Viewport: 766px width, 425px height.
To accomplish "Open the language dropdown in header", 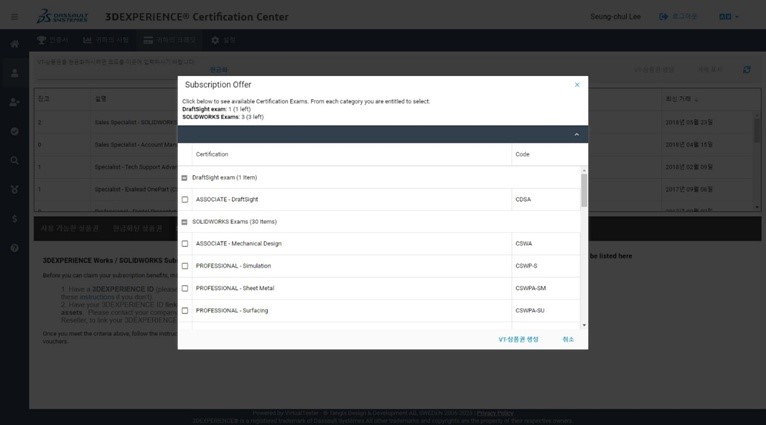I will [728, 17].
